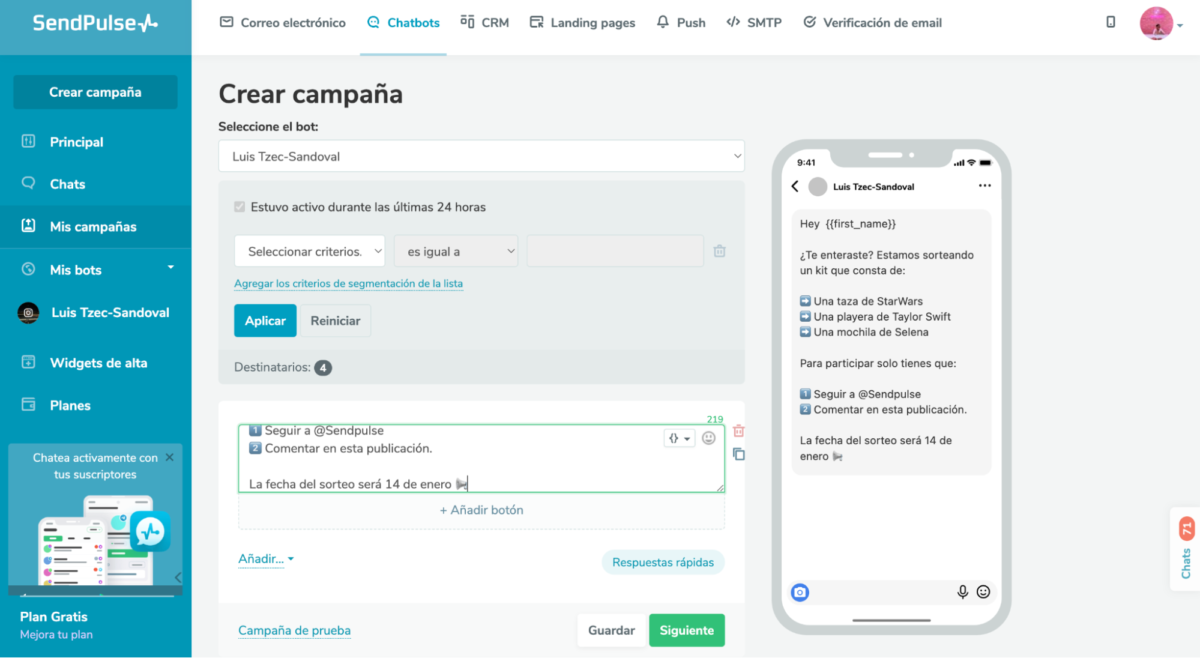Click Mejora tu plan link
This screenshot has height=658, width=1200.
tap(56, 635)
